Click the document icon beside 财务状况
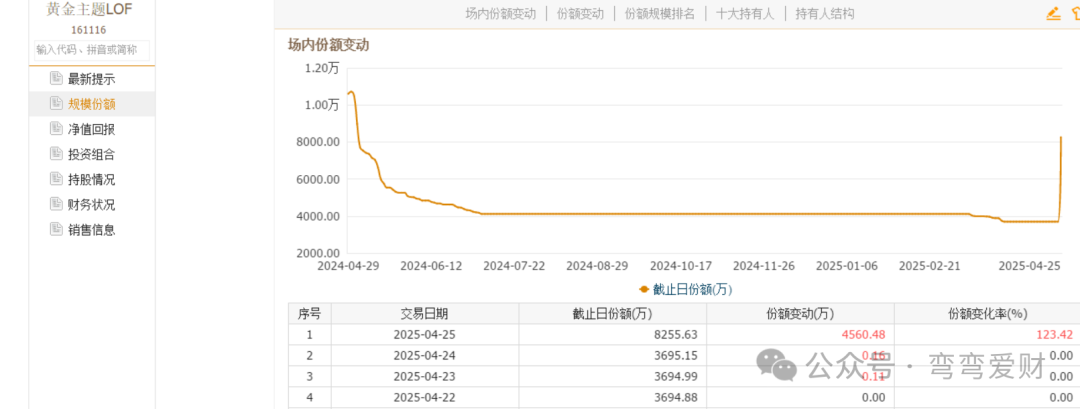 coord(56,204)
